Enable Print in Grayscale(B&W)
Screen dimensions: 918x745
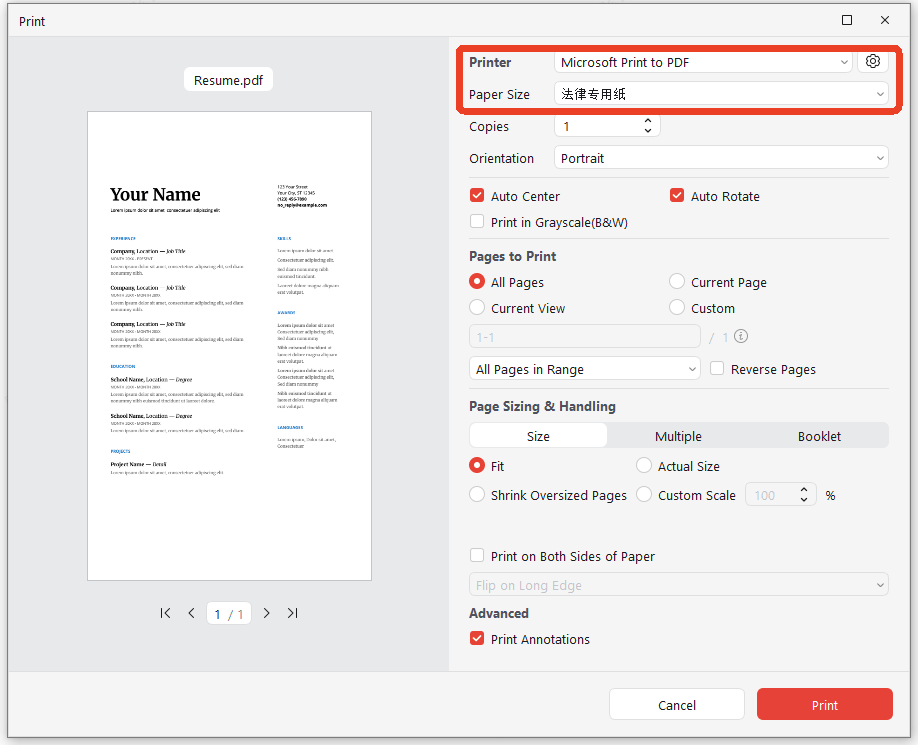(477, 222)
